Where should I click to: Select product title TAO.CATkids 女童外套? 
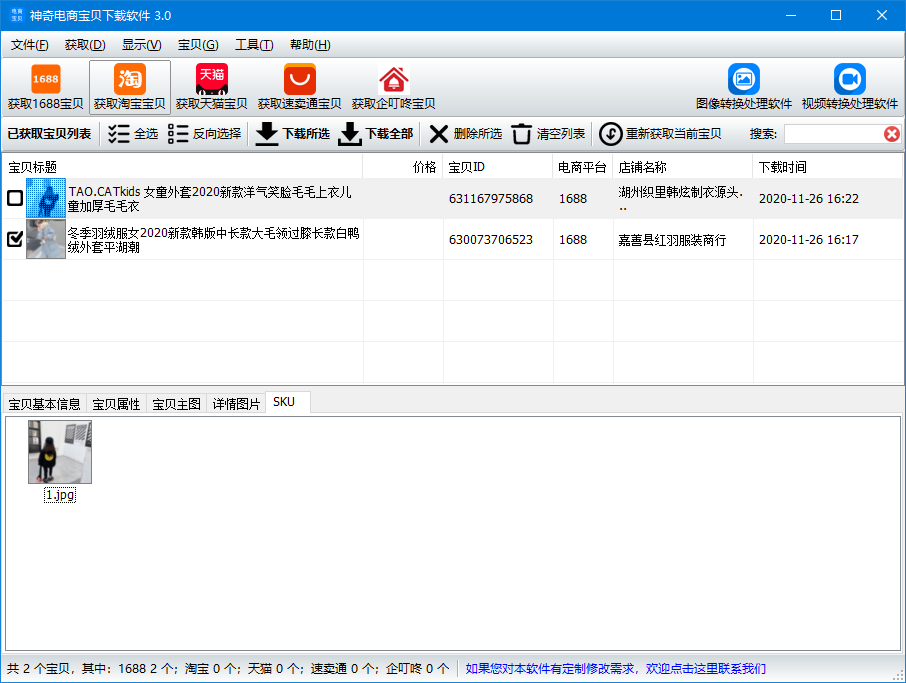(x=209, y=199)
